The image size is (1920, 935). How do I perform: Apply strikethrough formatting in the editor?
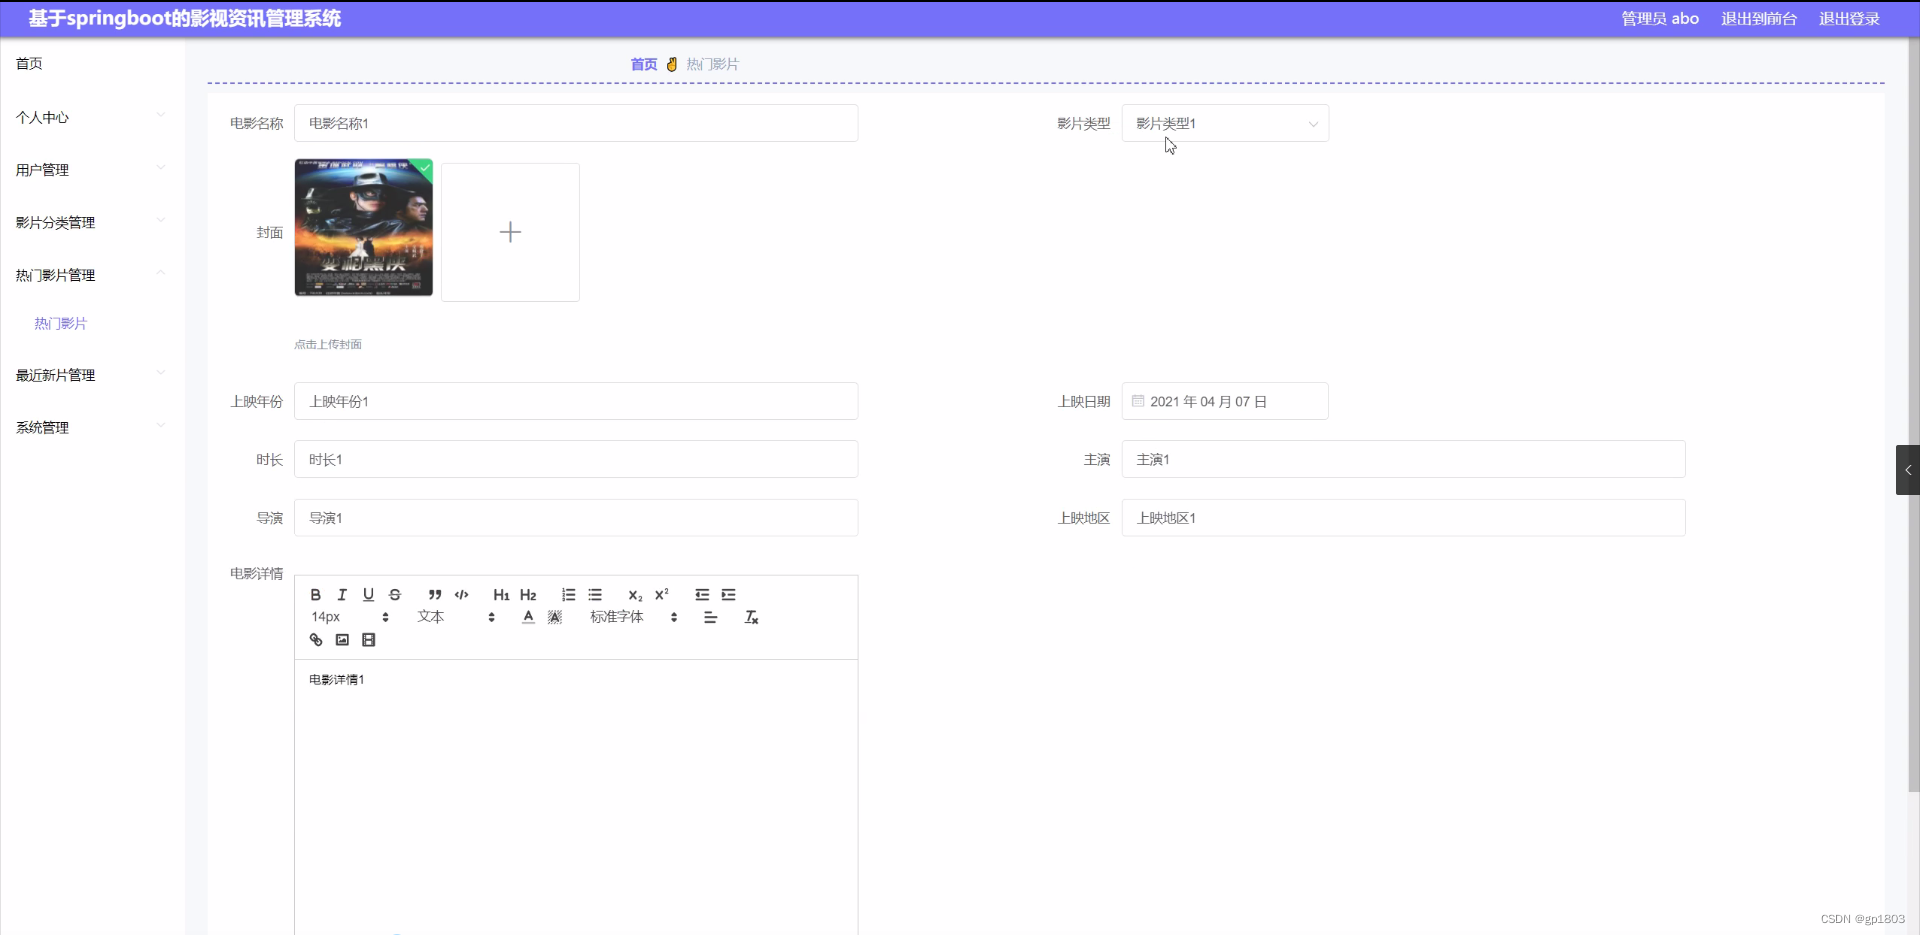tap(394, 594)
